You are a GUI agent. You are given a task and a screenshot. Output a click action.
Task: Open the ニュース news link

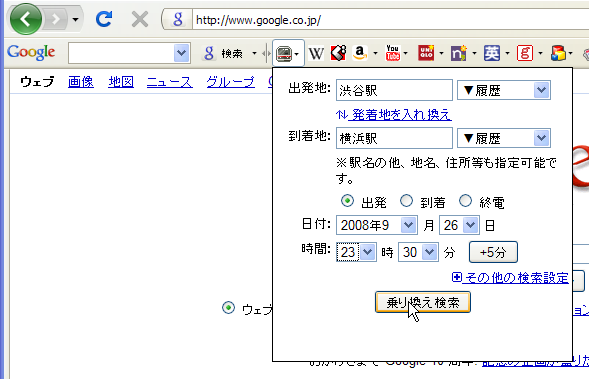169,82
